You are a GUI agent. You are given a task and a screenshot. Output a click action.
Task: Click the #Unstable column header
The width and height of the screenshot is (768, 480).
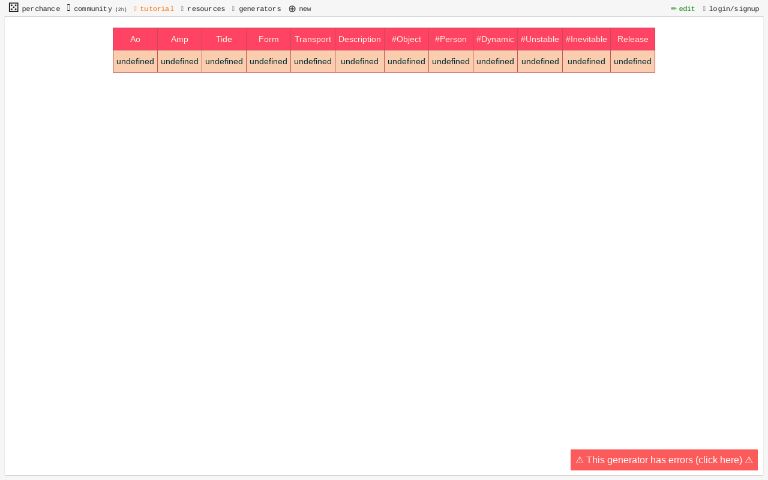coord(540,39)
